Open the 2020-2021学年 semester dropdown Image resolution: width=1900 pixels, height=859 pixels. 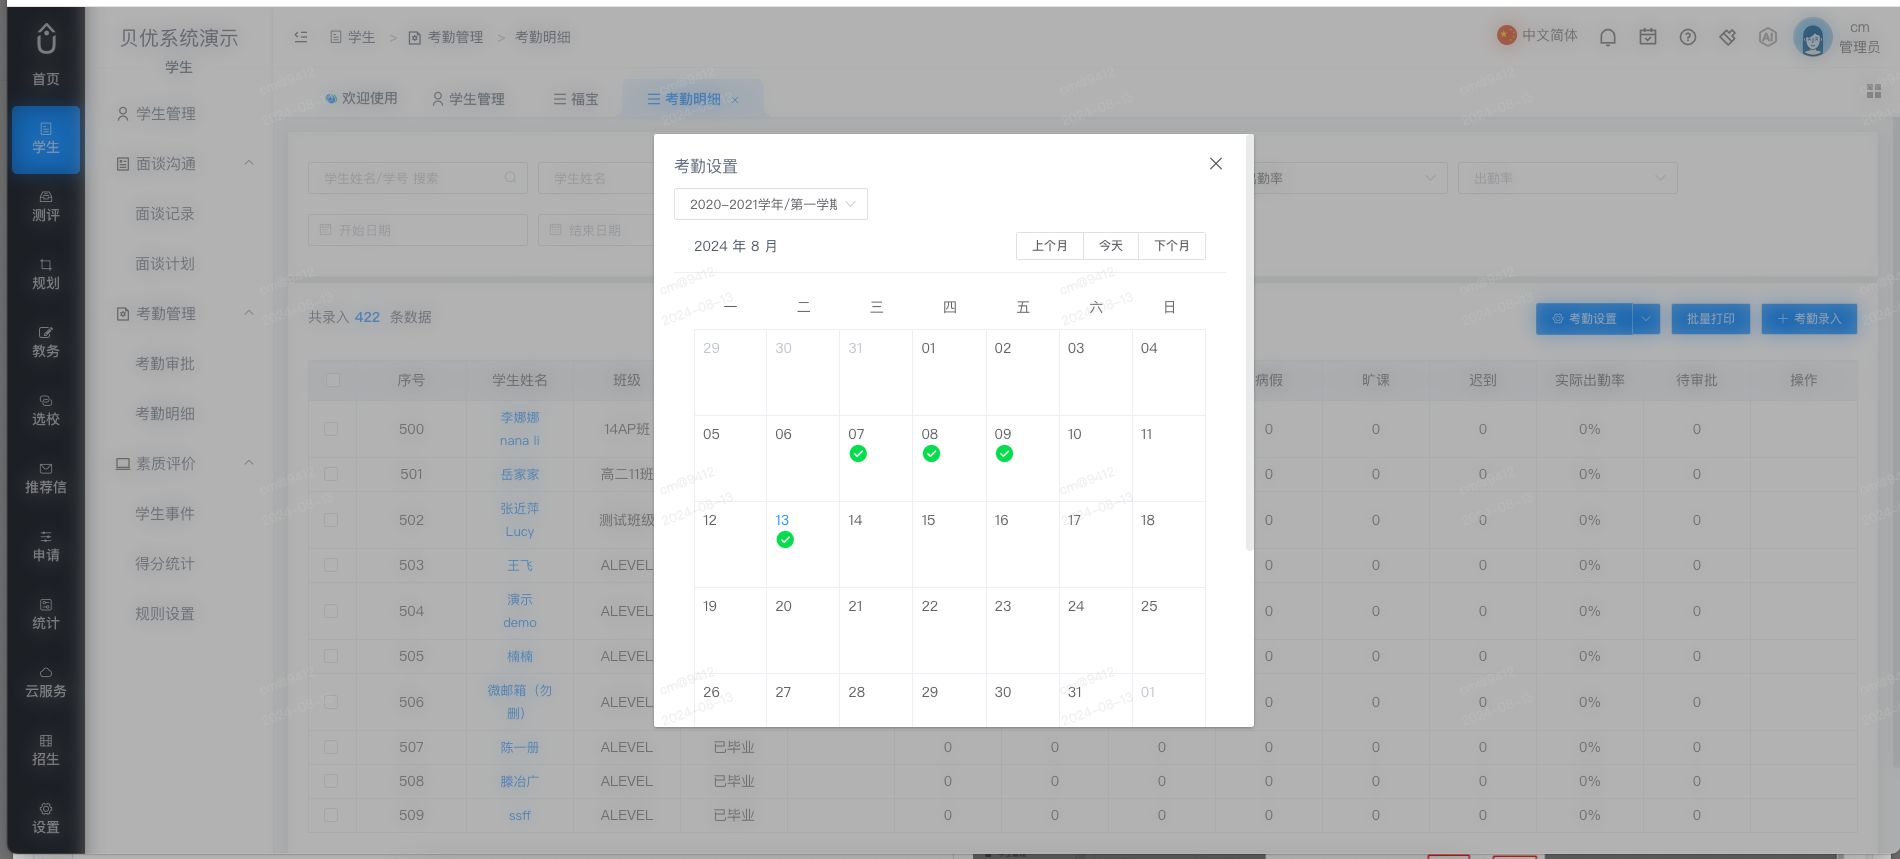(771, 204)
